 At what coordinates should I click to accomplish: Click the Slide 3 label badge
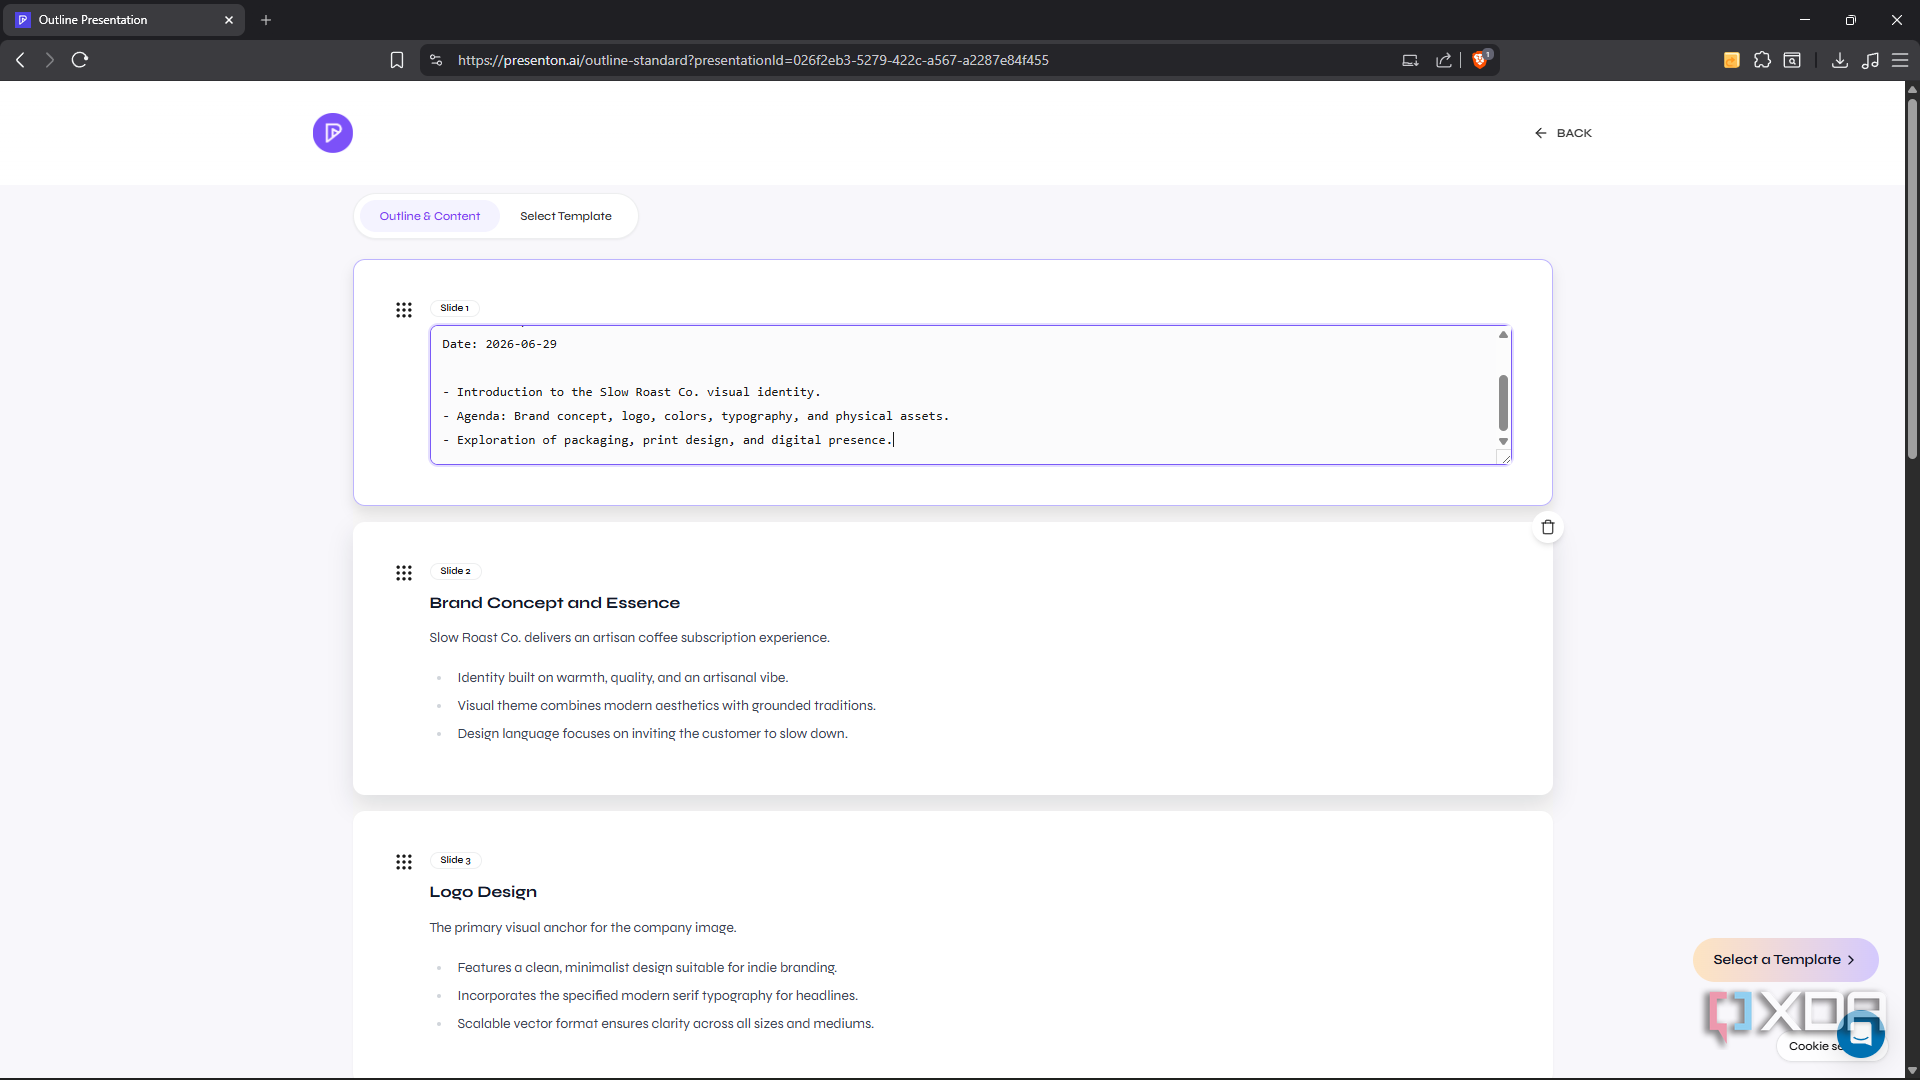pyautogui.click(x=455, y=860)
